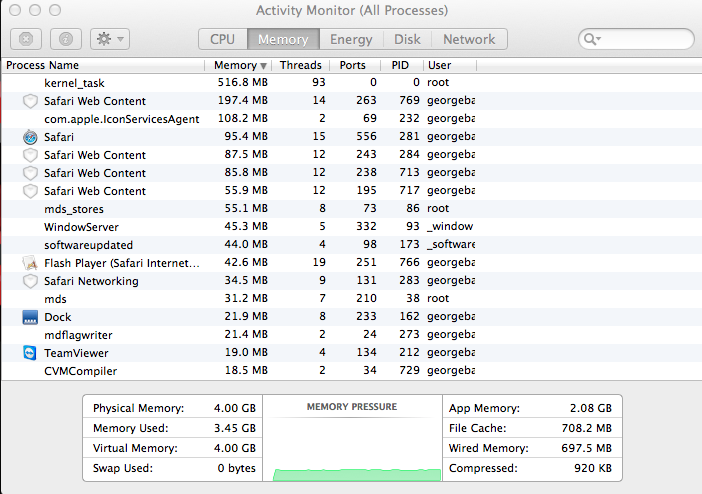The height and width of the screenshot is (494, 702).
Task: Click the shield icon of PID 769
Action: [30, 101]
